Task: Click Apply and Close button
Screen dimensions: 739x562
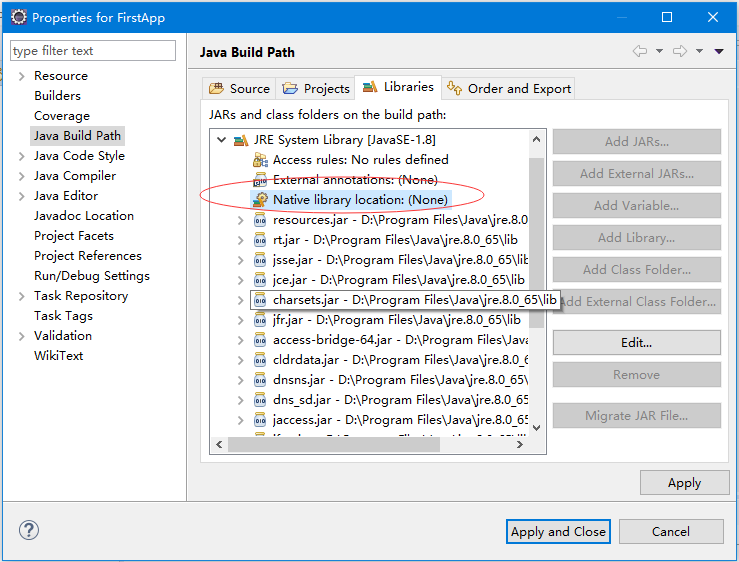Action: (558, 531)
